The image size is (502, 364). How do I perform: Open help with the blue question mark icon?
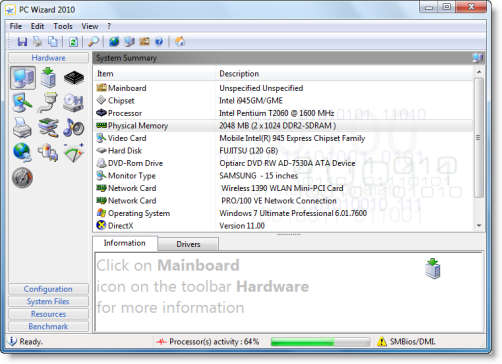(159, 42)
